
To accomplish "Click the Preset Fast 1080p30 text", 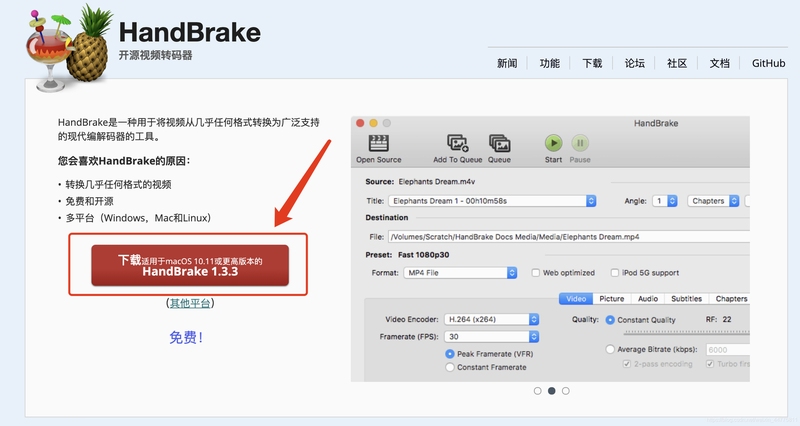I will 407,255.
